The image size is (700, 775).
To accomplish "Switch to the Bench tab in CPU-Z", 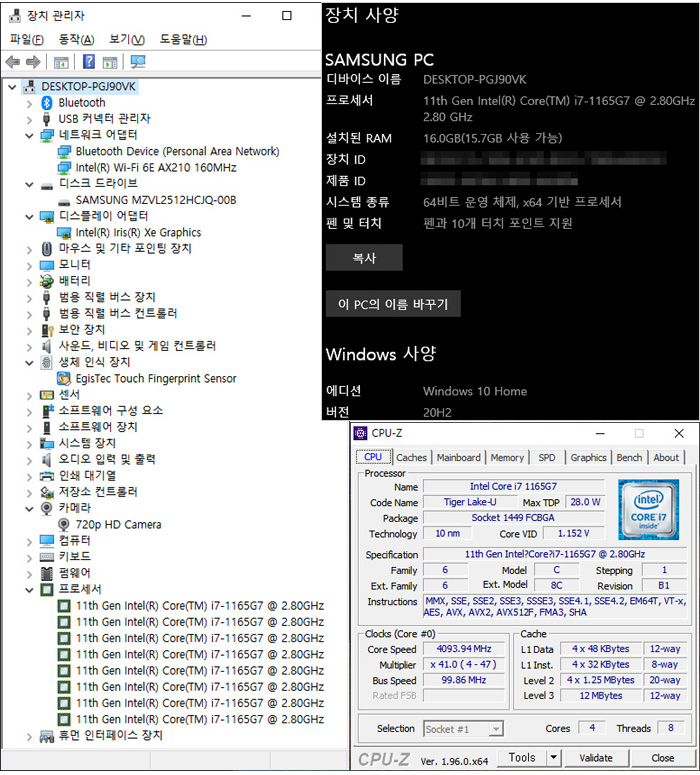I will (629, 458).
